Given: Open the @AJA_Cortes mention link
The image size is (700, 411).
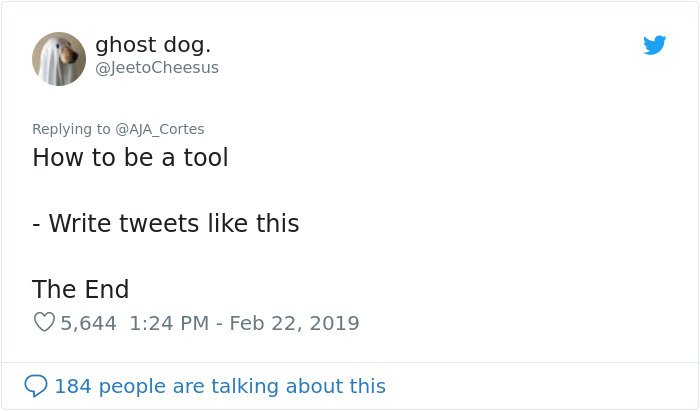Looking at the screenshot, I should coord(160,129).
